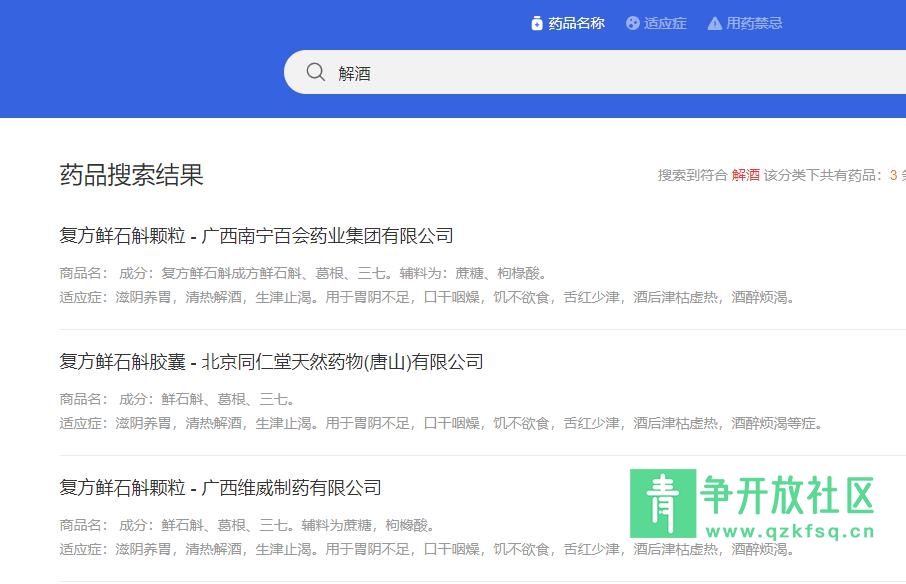Image resolution: width=906 pixels, height=584 pixels.
Task: Click the 药品搜索结果 heading
Action: pos(131,175)
